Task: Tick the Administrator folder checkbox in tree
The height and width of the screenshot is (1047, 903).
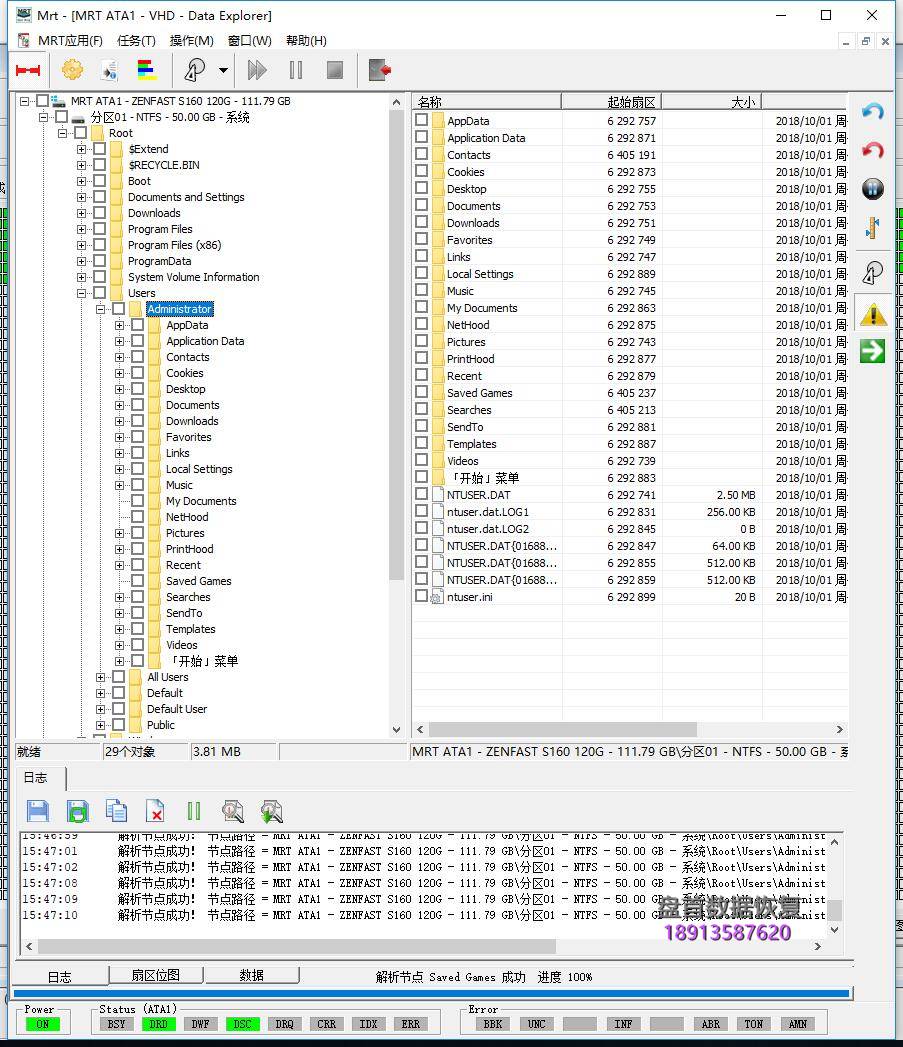Action: click(119, 308)
